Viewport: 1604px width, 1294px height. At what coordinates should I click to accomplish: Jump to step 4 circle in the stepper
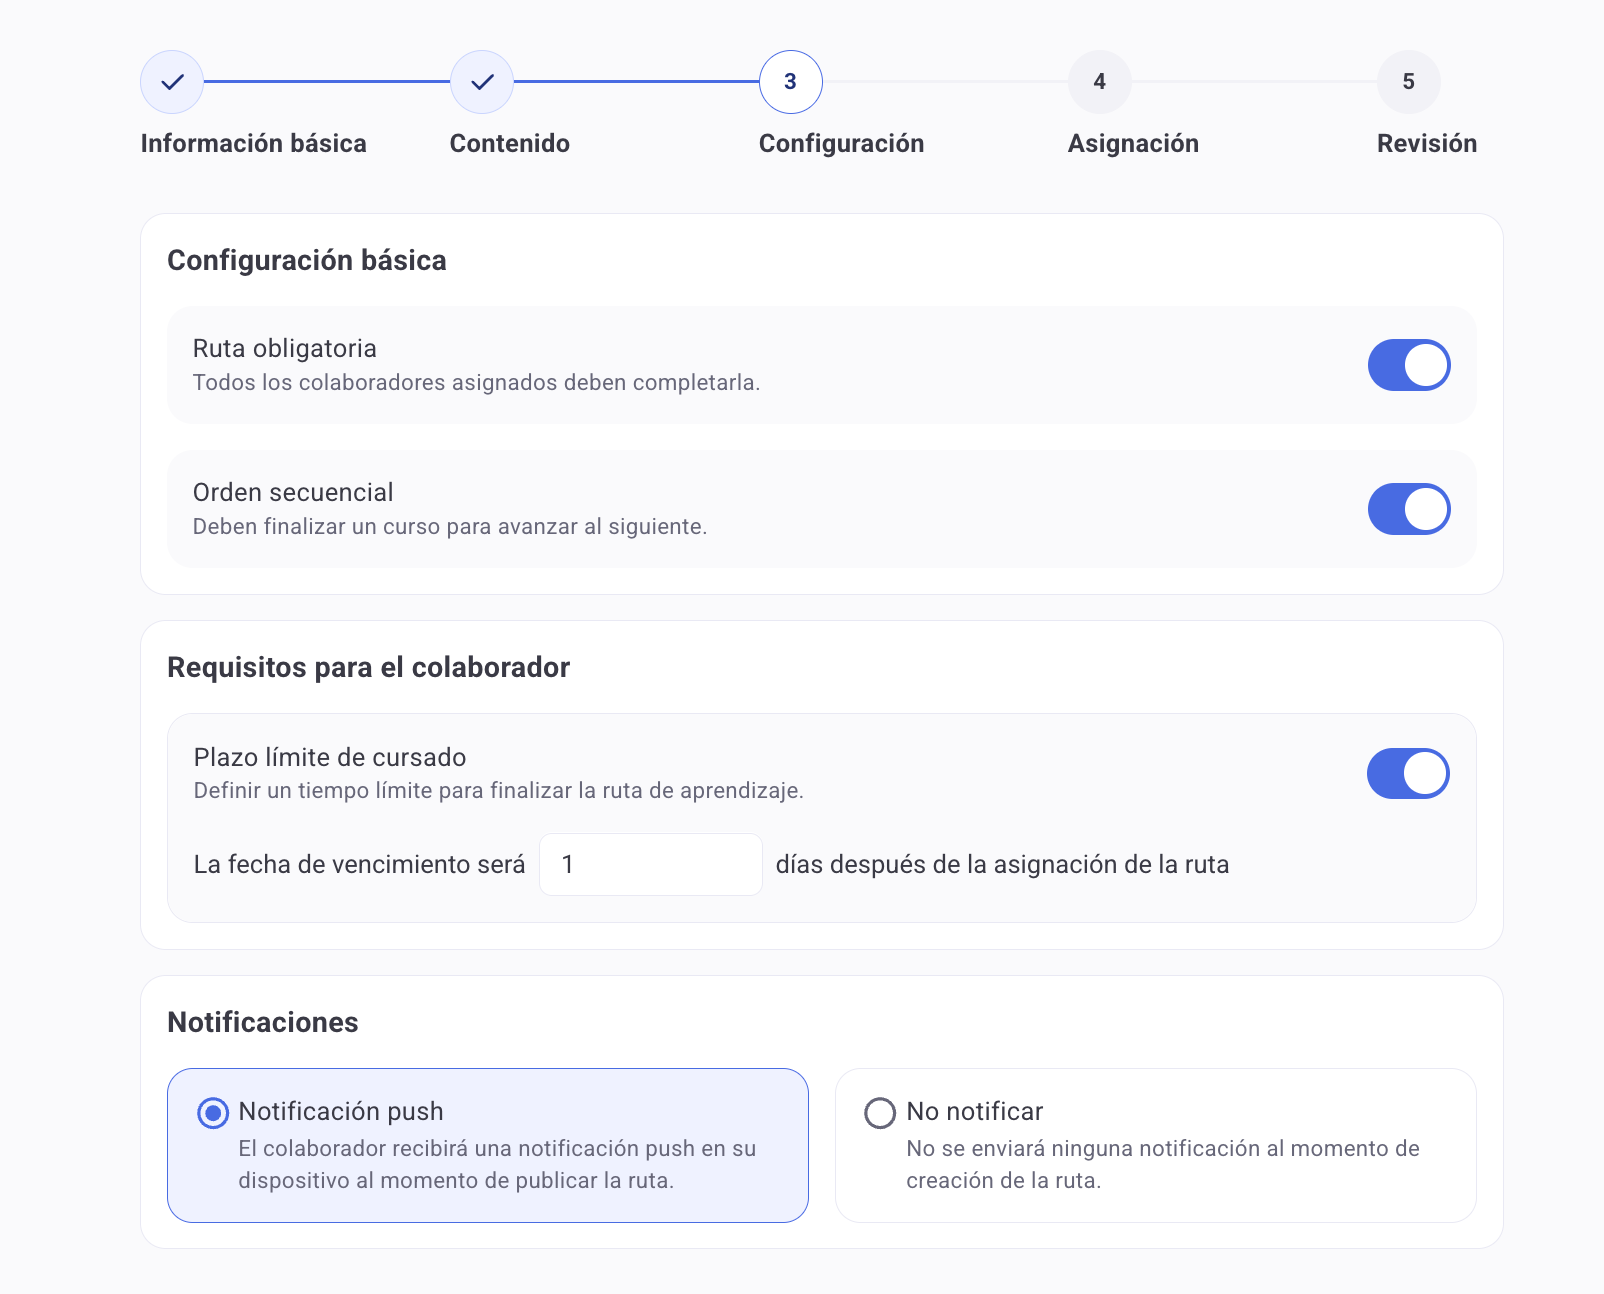point(1099,82)
